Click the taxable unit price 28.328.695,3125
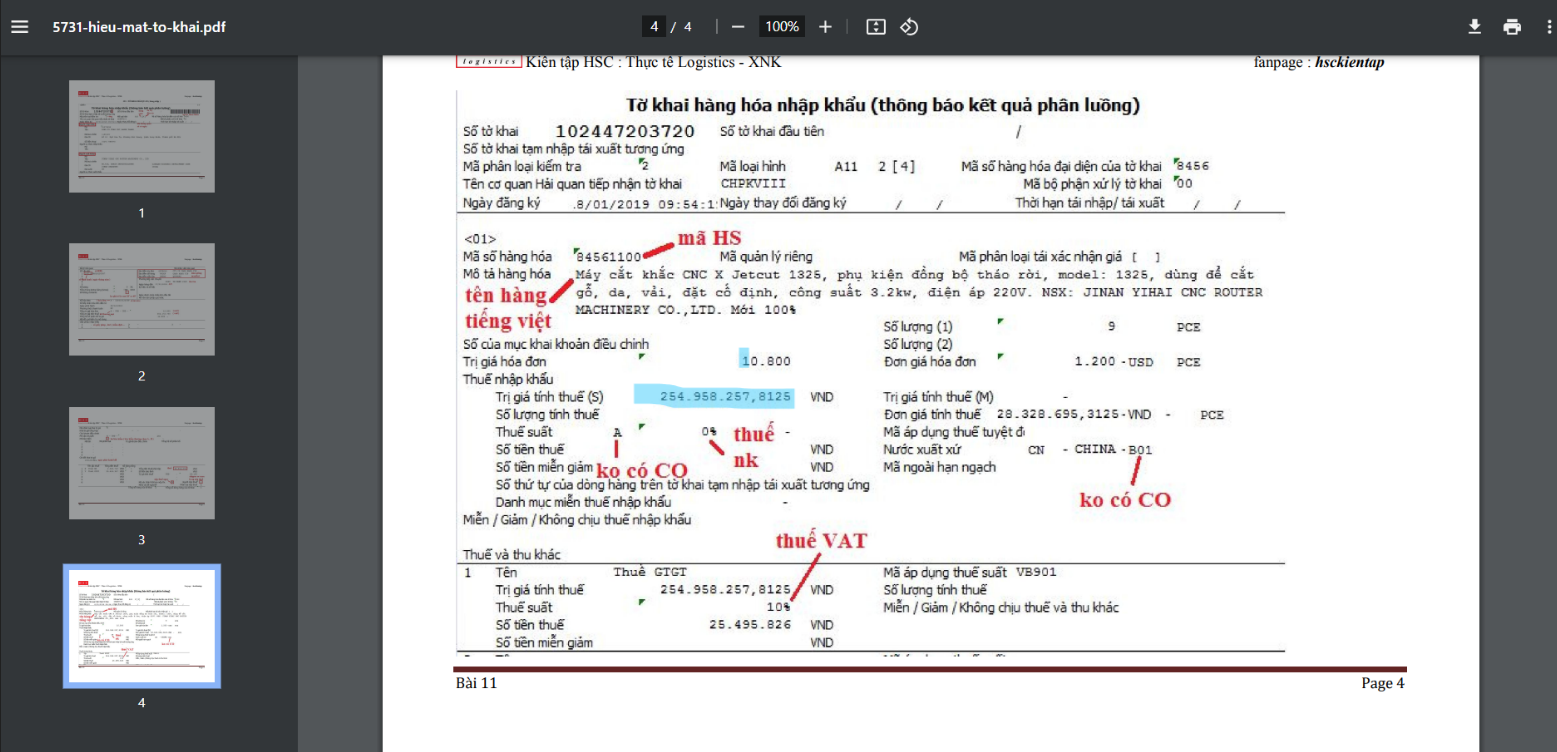Viewport: 1557px width, 752px height. 1060,415
